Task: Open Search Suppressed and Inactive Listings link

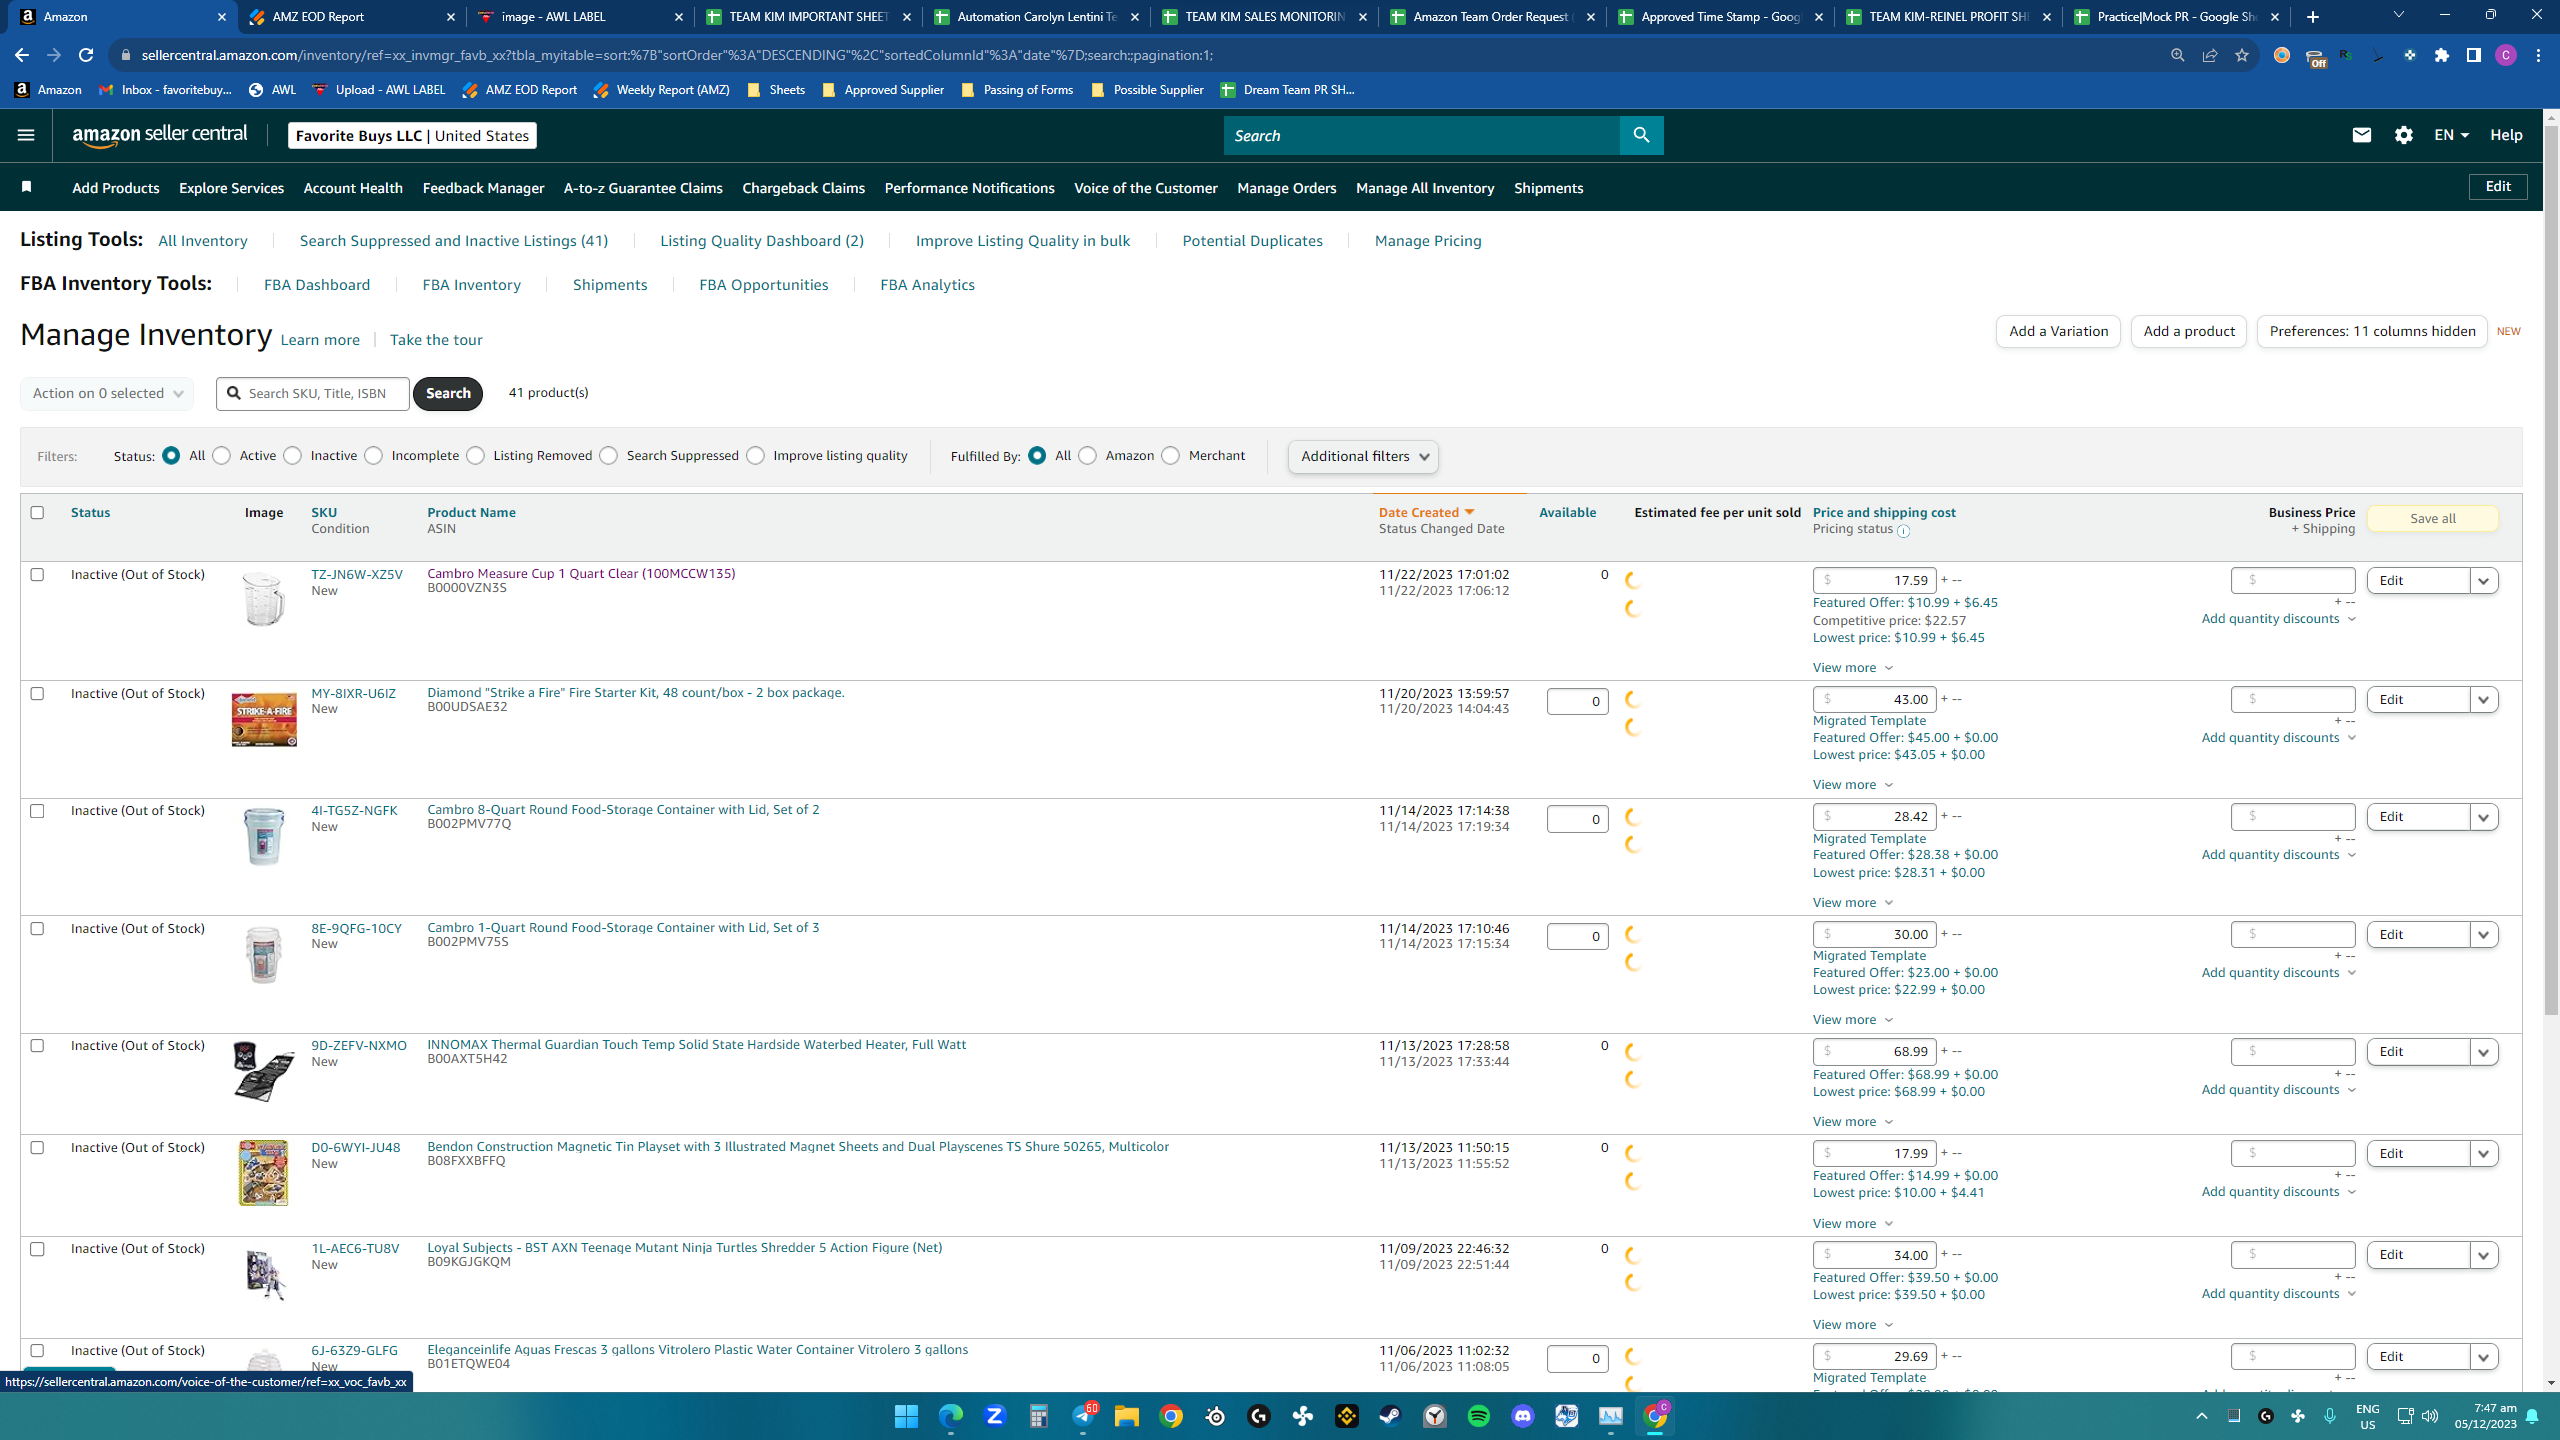Action: [454, 241]
